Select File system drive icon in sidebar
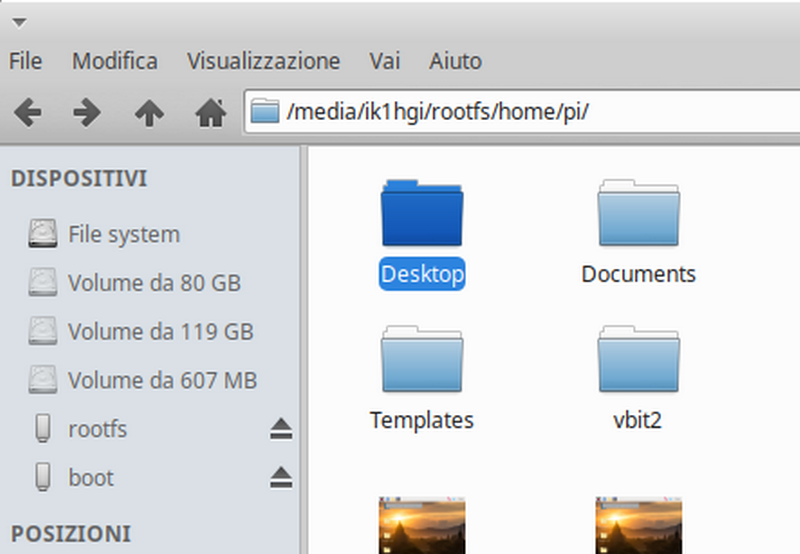 tap(43, 234)
